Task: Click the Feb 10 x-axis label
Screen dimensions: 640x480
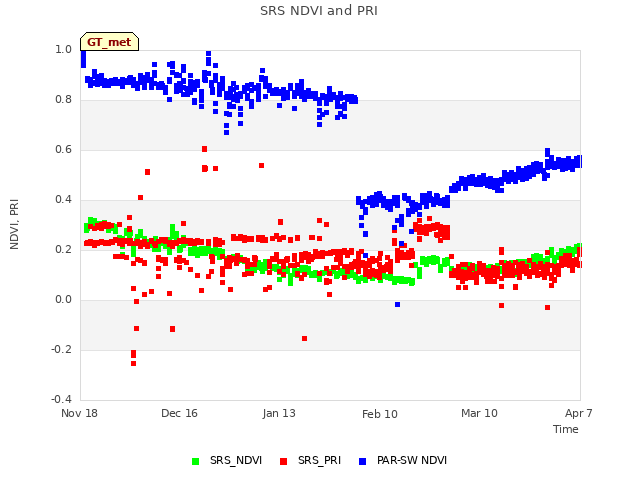Action: [x=380, y=414]
